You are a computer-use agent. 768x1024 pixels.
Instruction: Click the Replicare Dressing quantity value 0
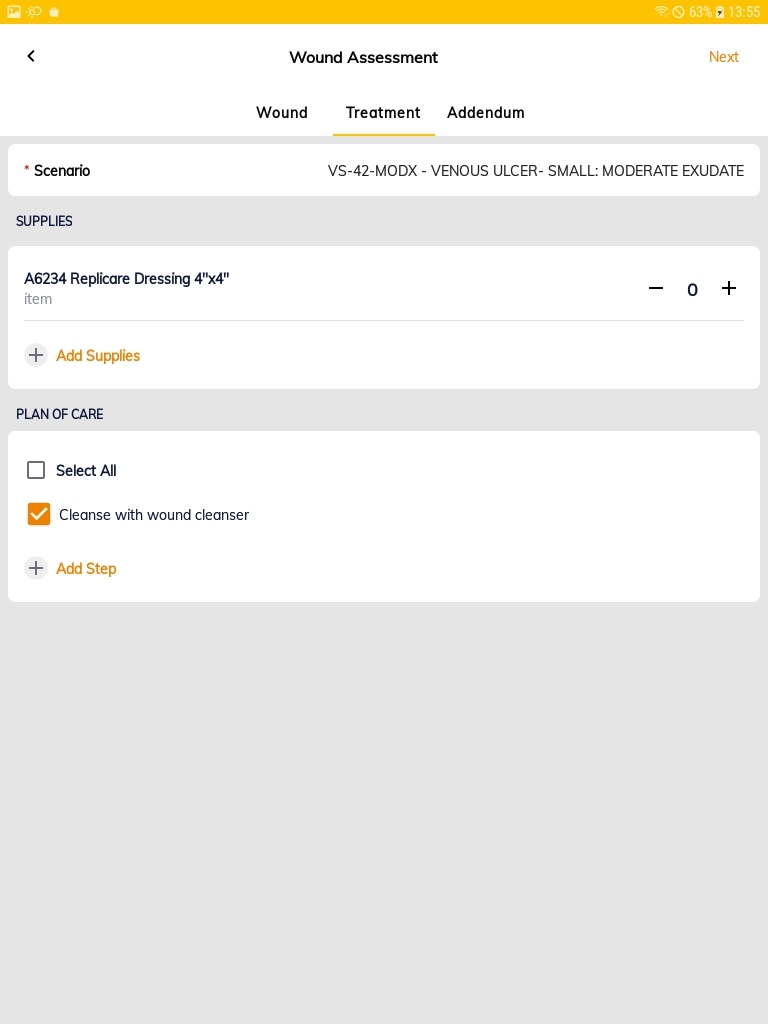tap(692, 289)
